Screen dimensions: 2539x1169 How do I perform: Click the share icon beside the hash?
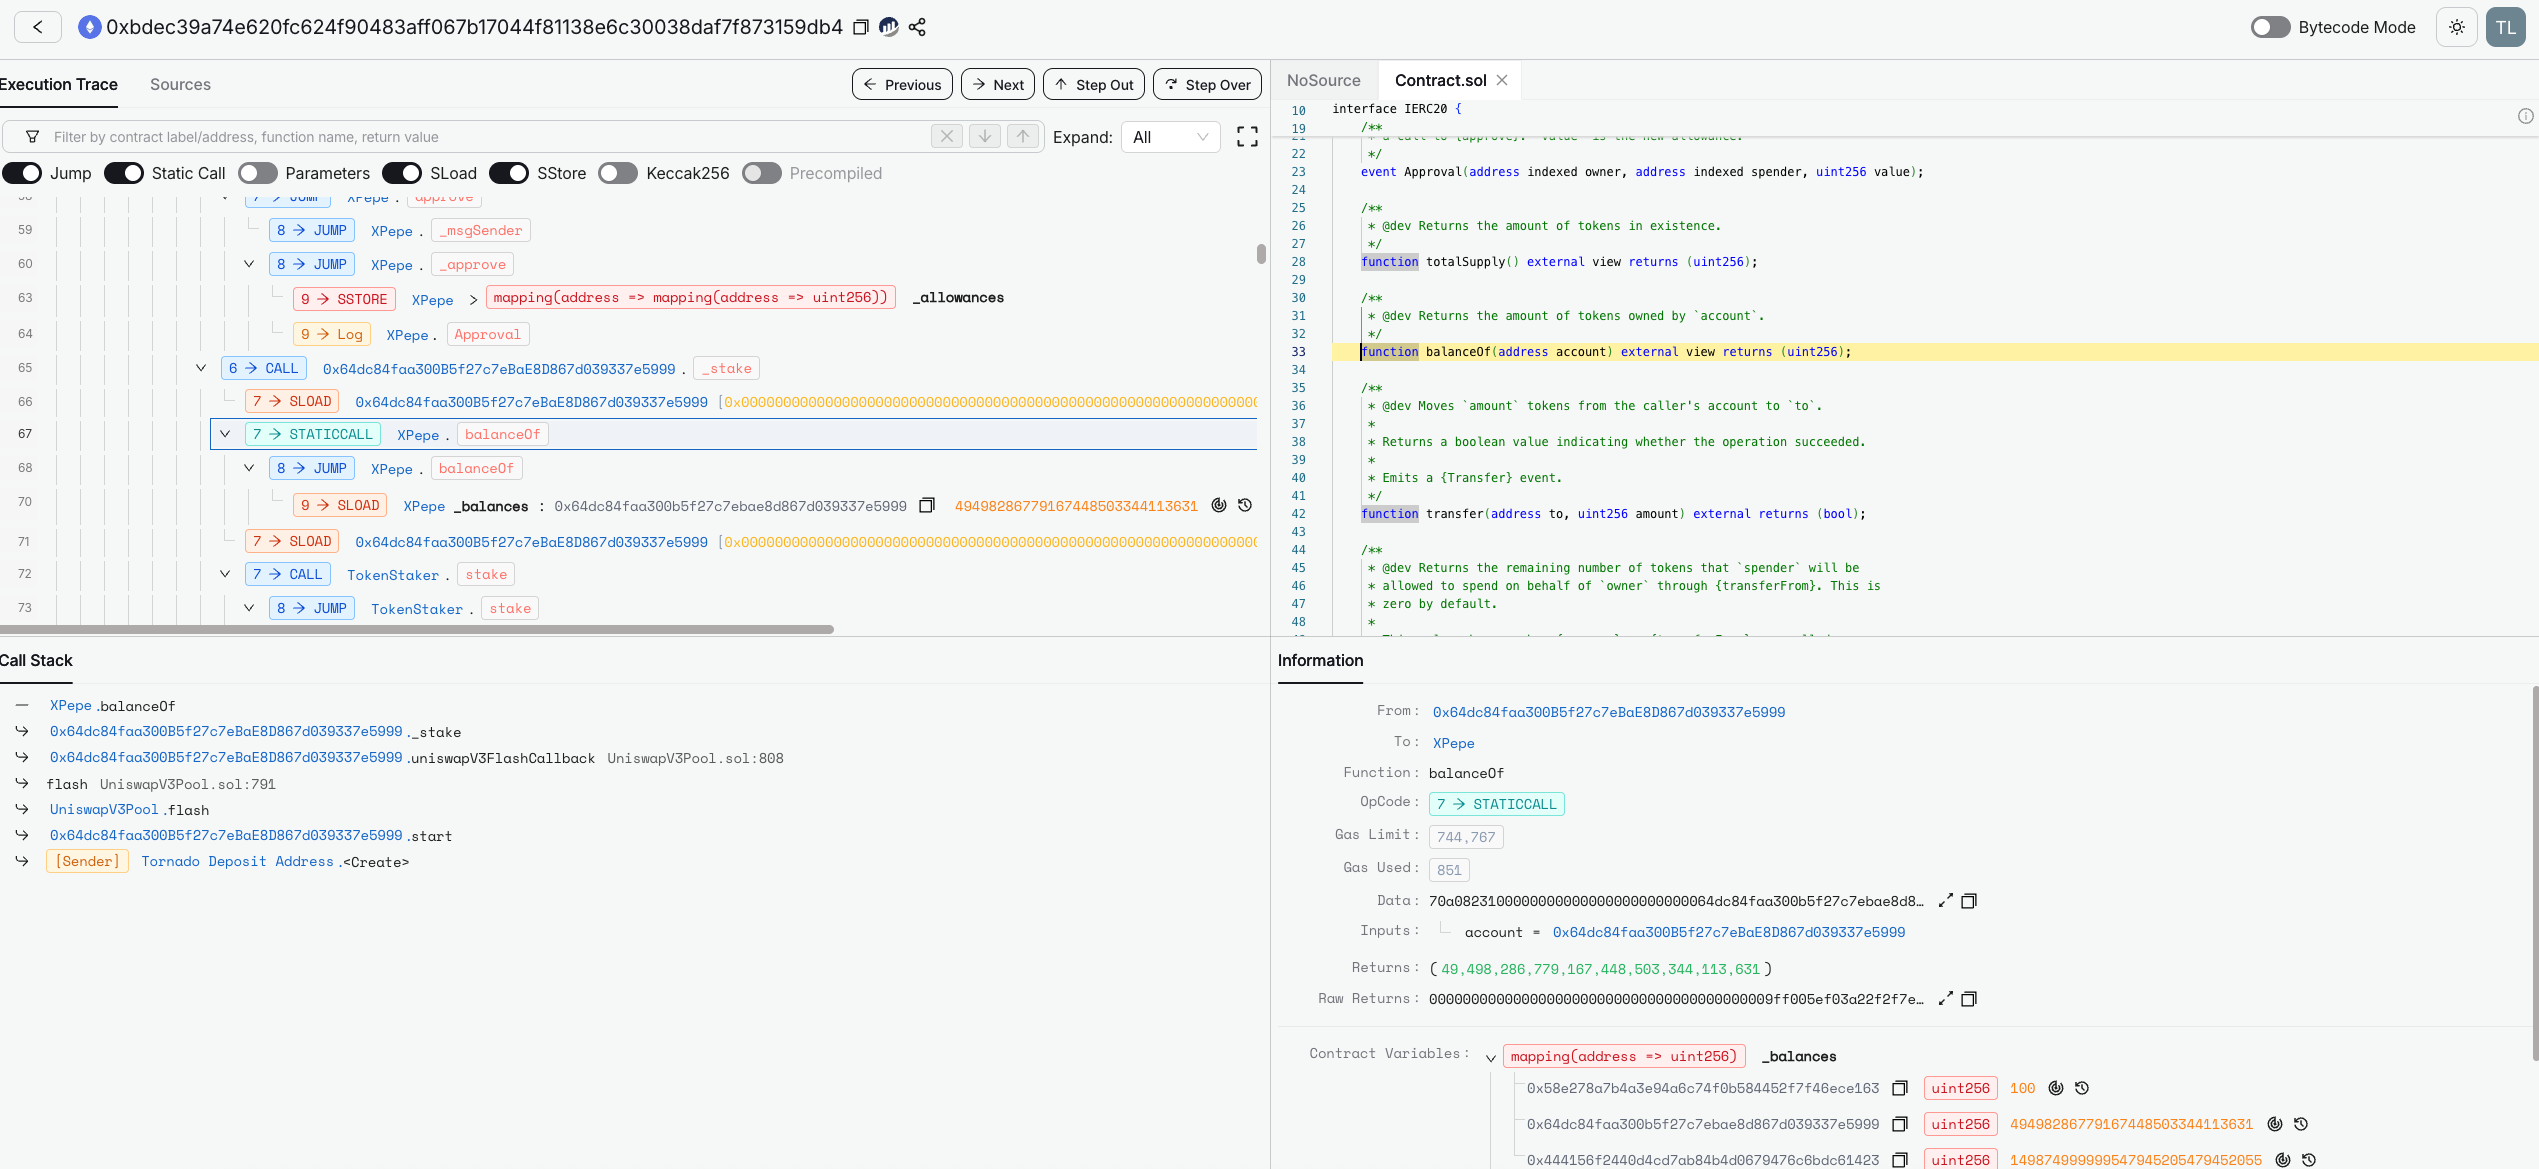[917, 27]
